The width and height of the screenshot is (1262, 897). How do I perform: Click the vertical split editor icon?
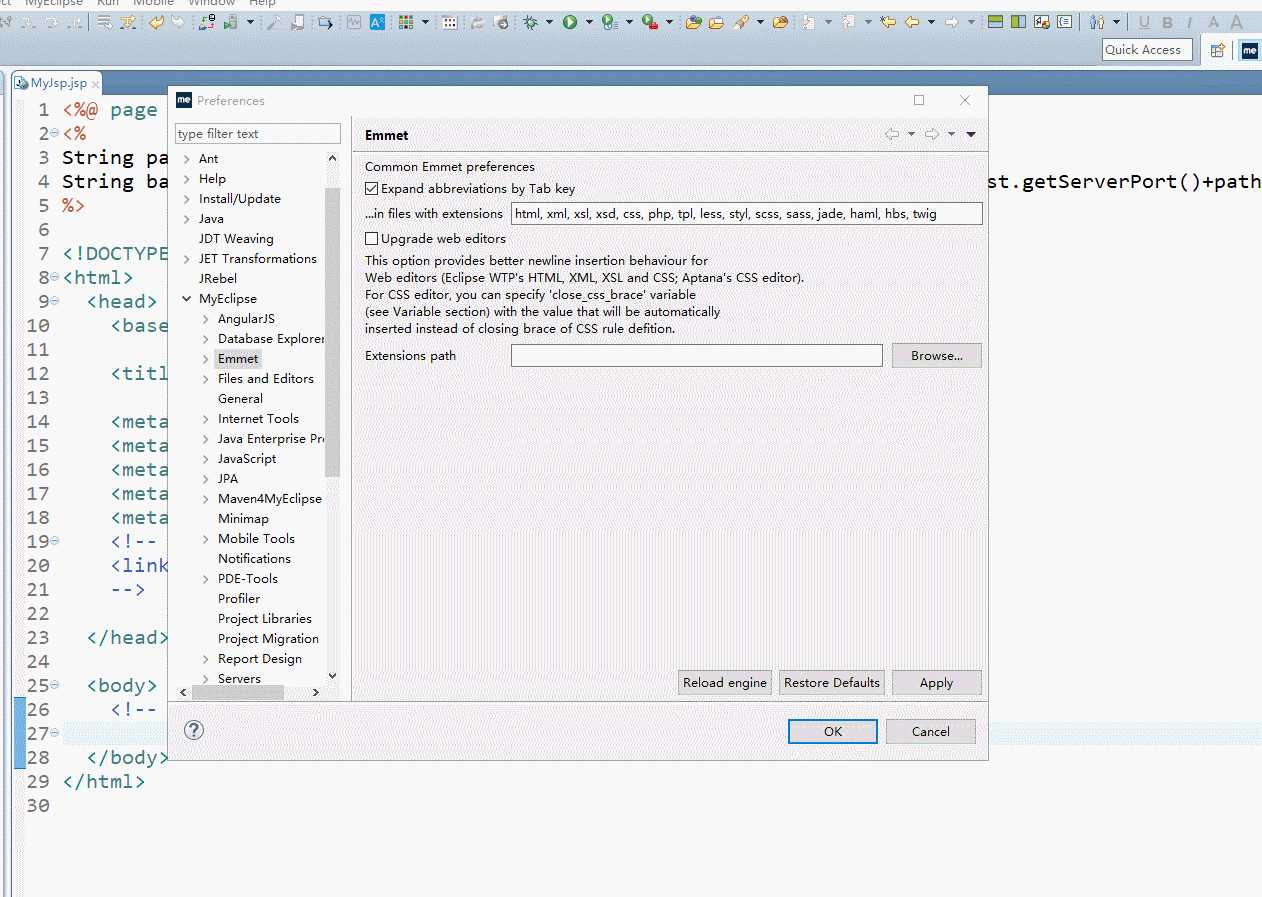1018,22
